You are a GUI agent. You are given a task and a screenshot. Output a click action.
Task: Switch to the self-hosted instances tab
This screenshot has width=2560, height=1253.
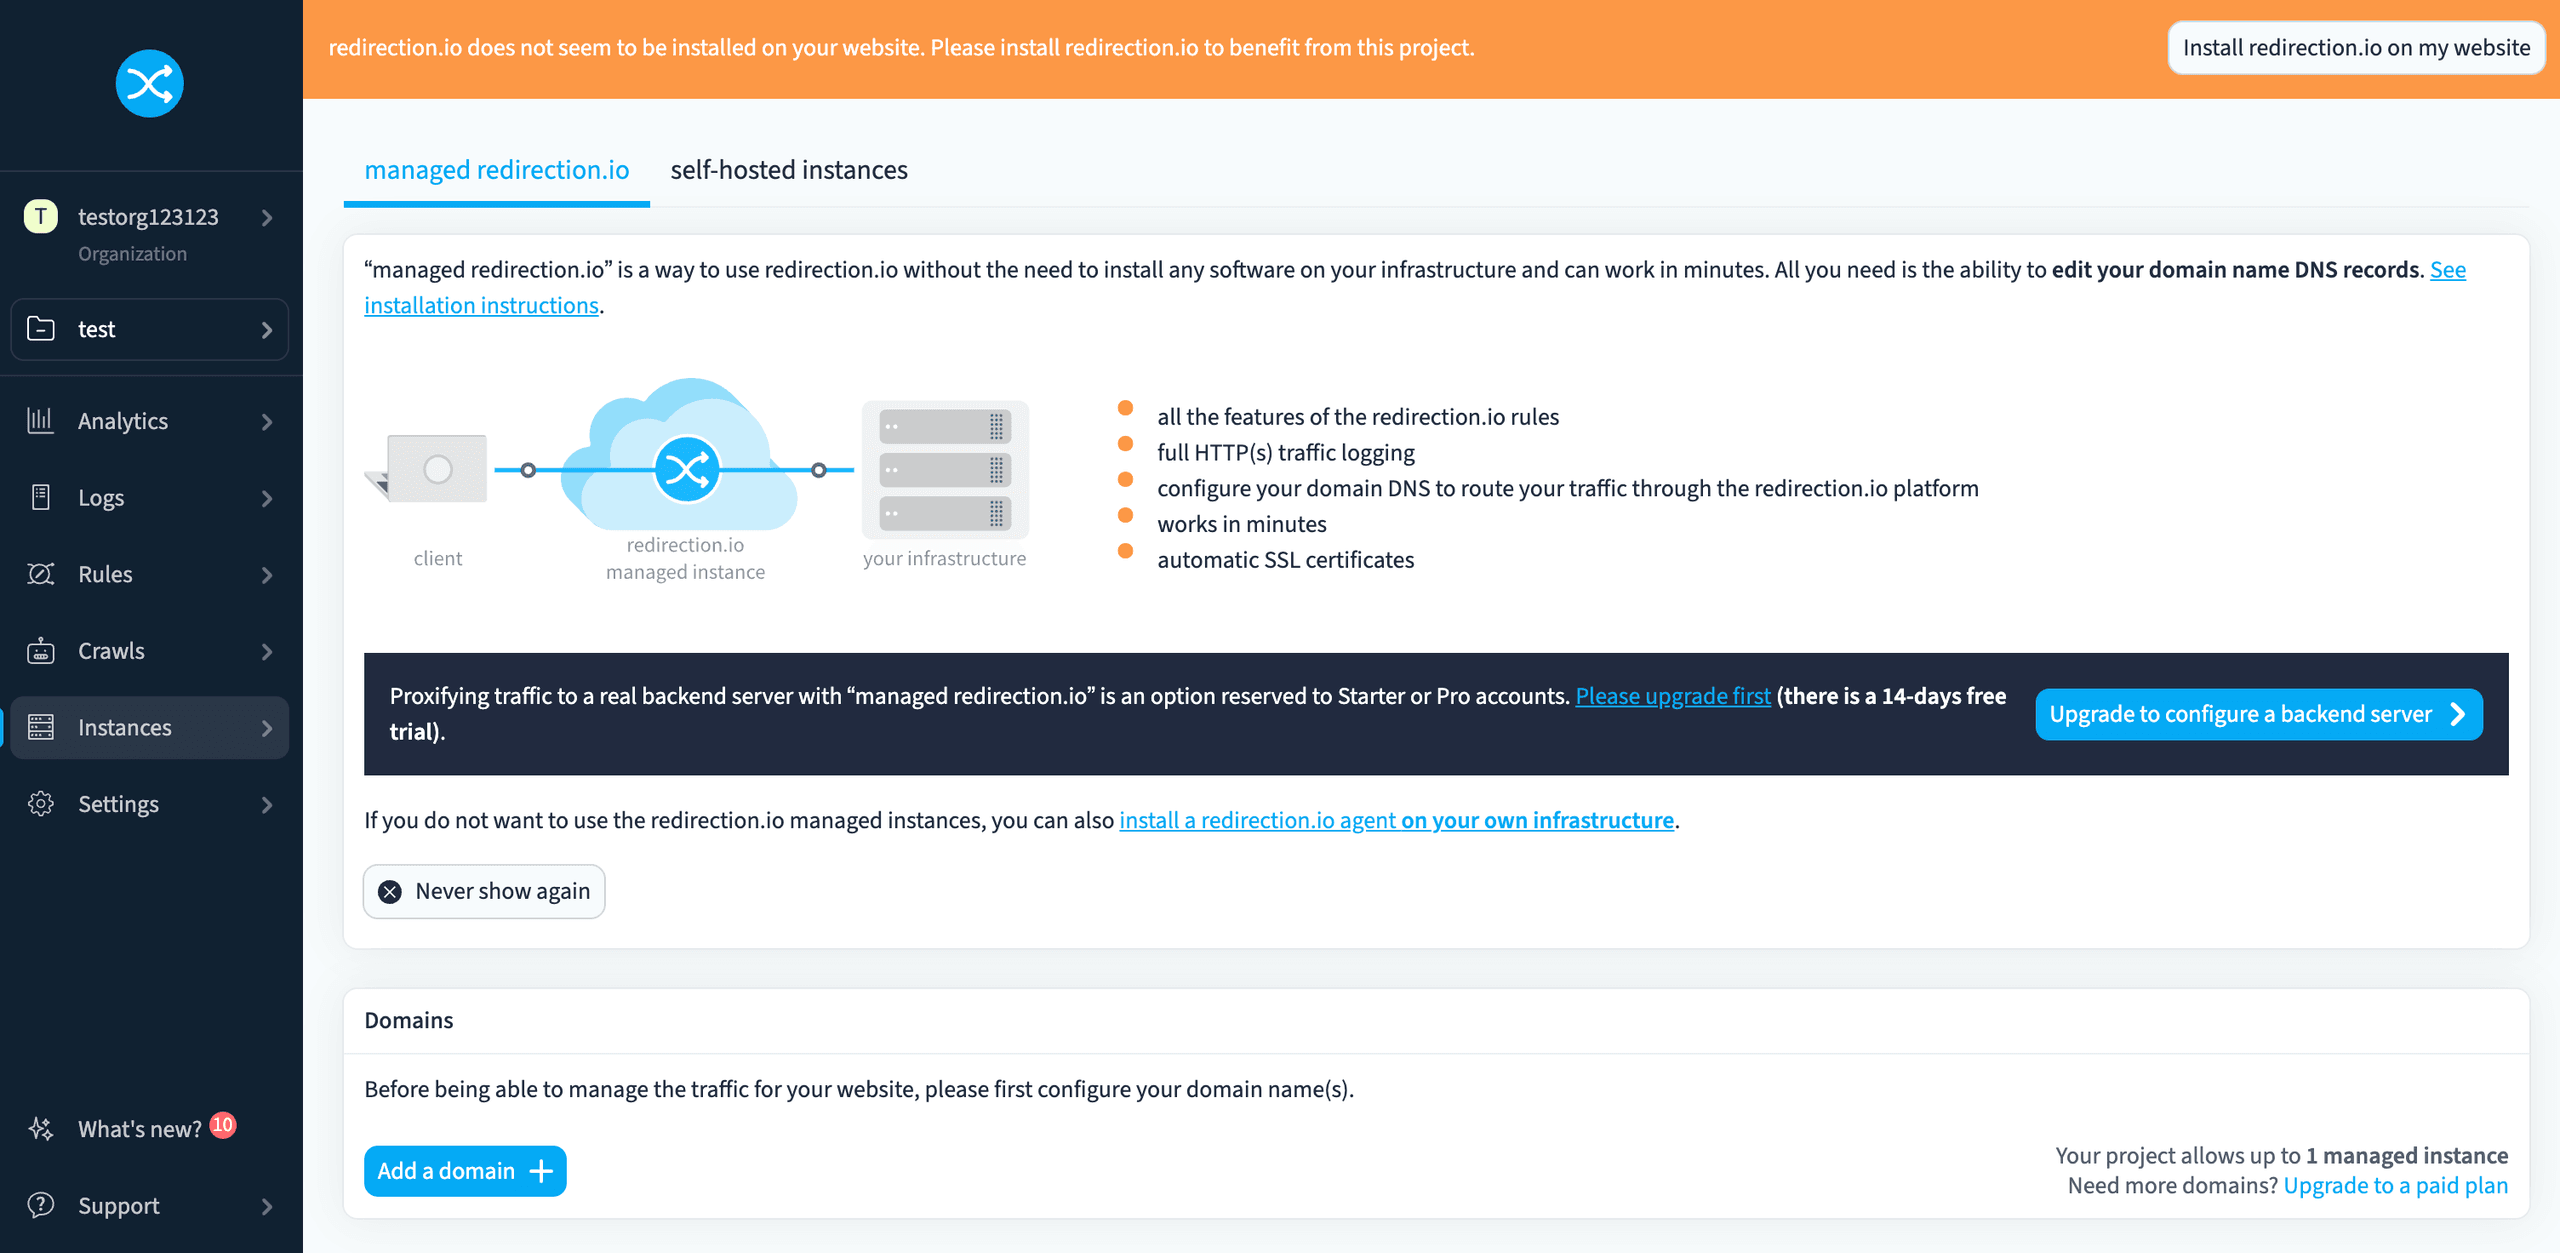(x=789, y=170)
